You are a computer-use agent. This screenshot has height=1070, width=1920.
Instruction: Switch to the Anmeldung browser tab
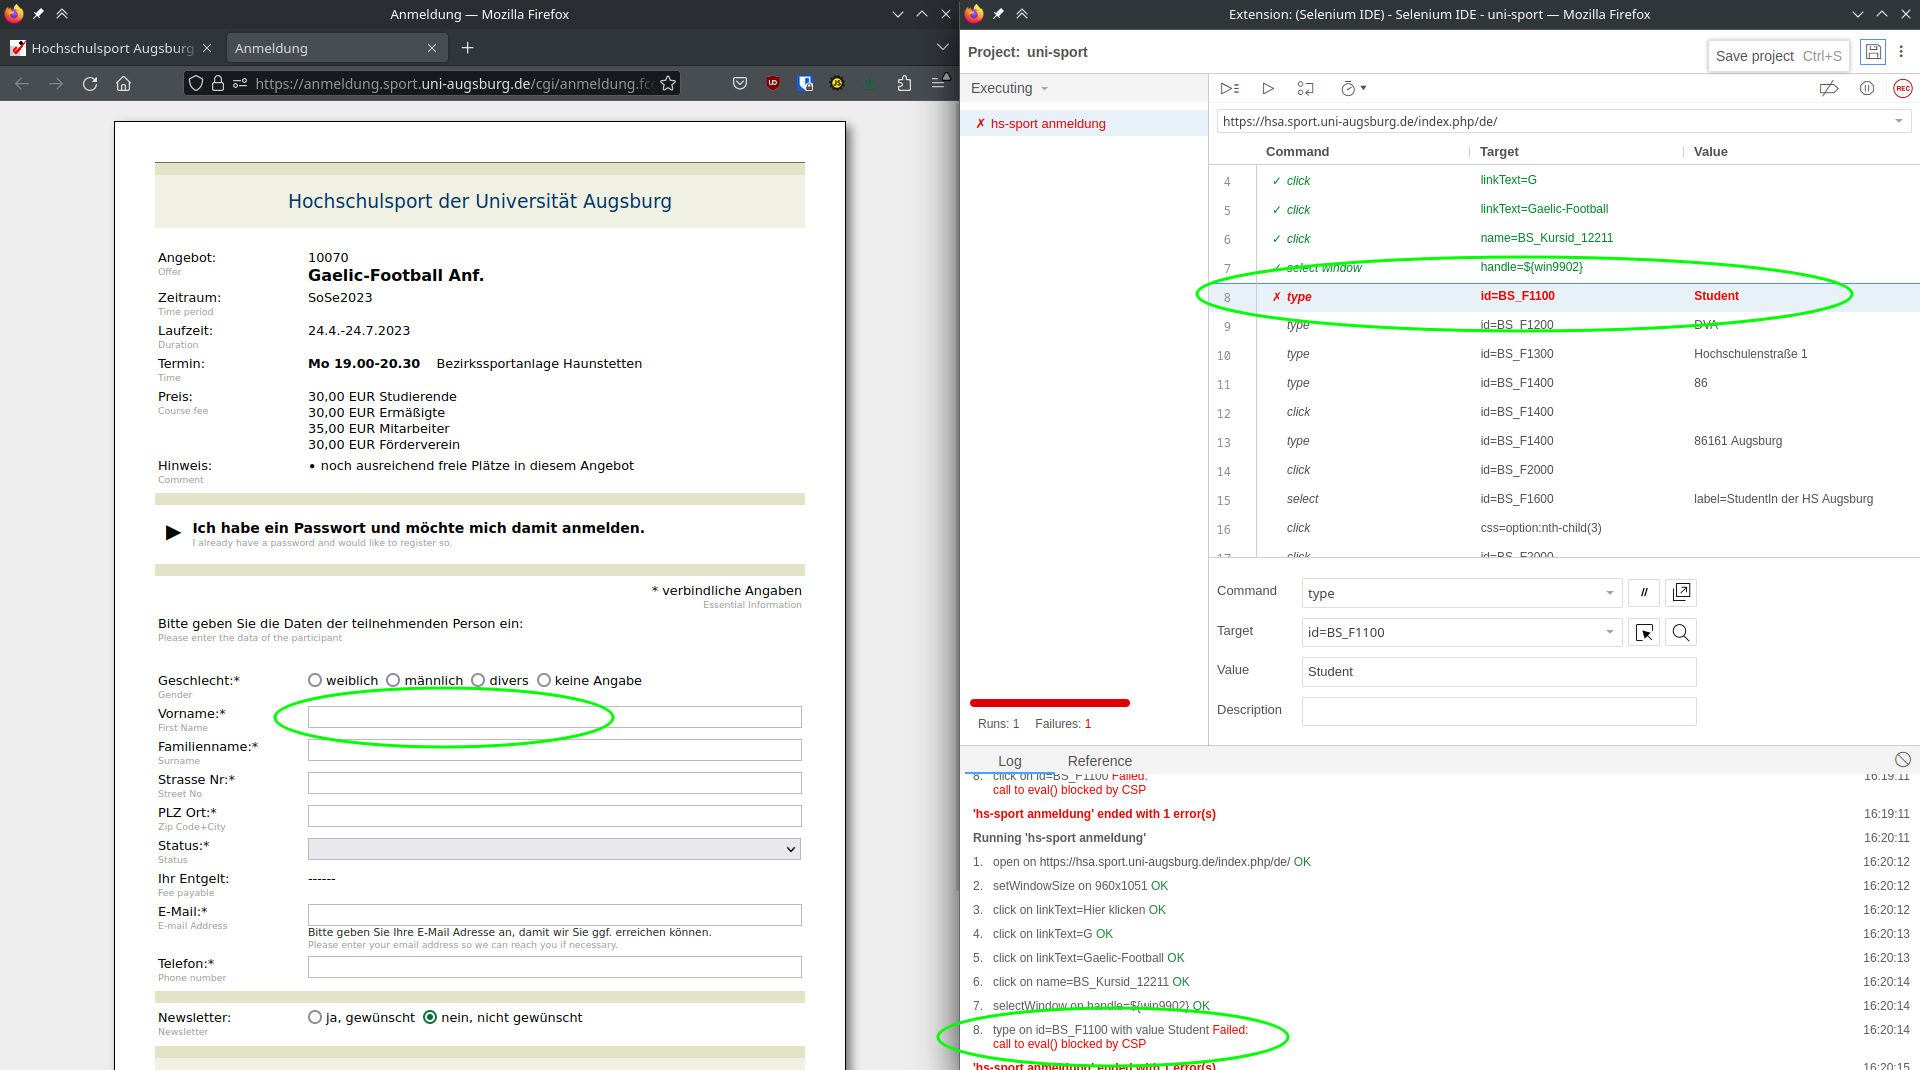(x=336, y=48)
